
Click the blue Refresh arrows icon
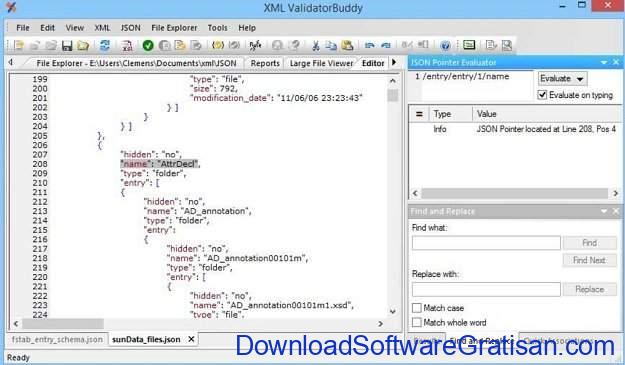[x=105, y=45]
